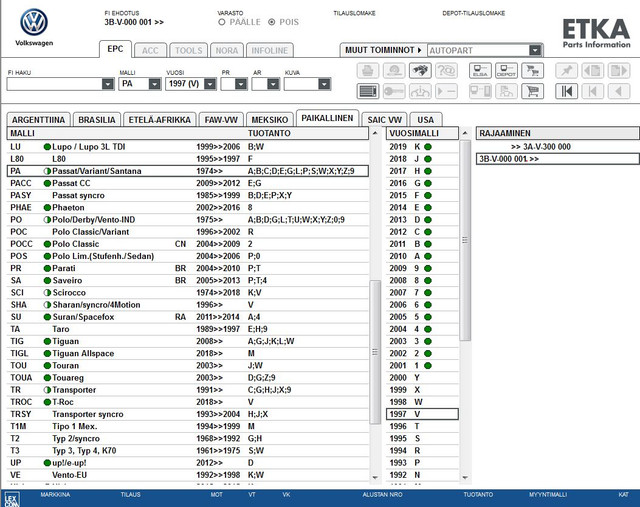Open the ELSA toolbar button

click(x=480, y=71)
